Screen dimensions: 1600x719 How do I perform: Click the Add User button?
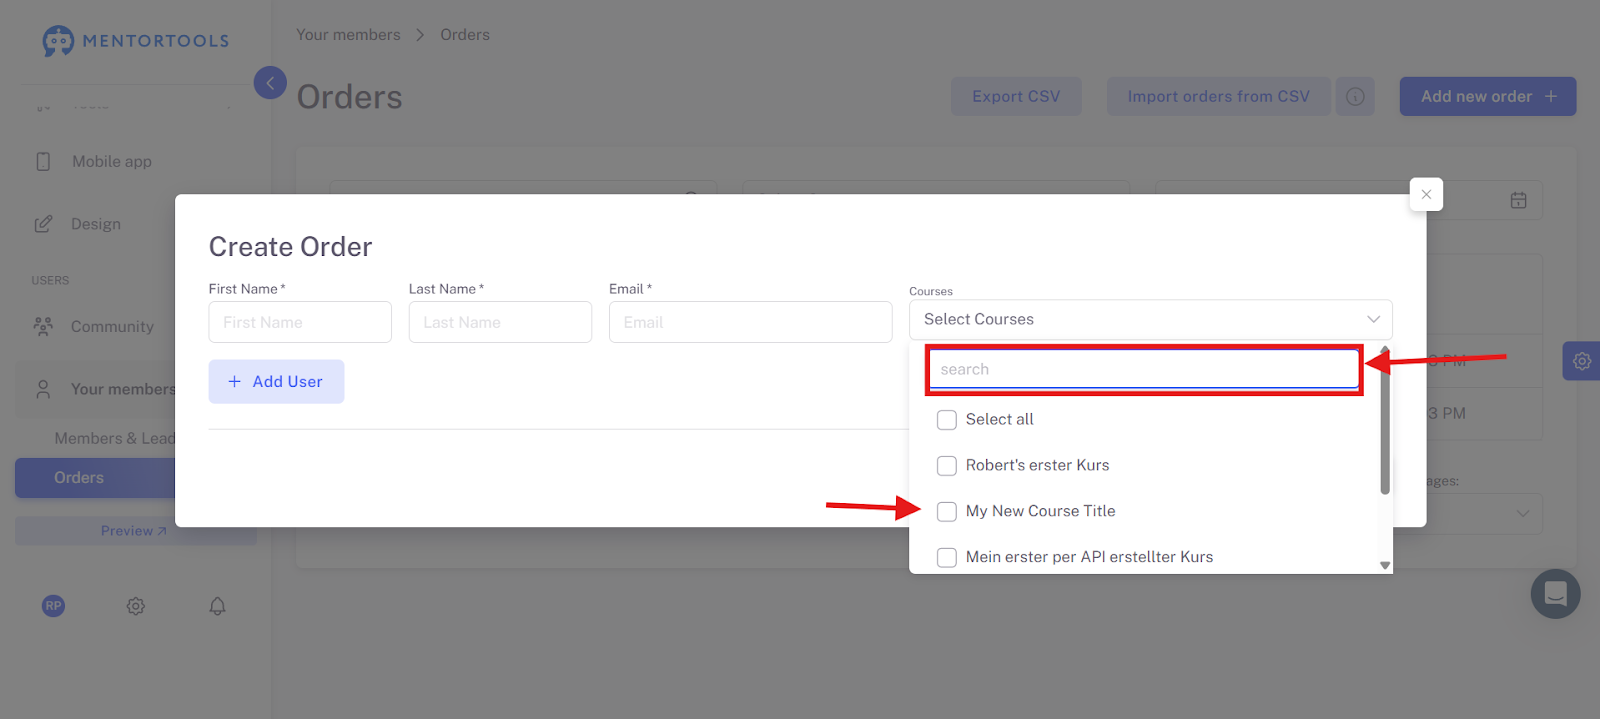tap(276, 382)
